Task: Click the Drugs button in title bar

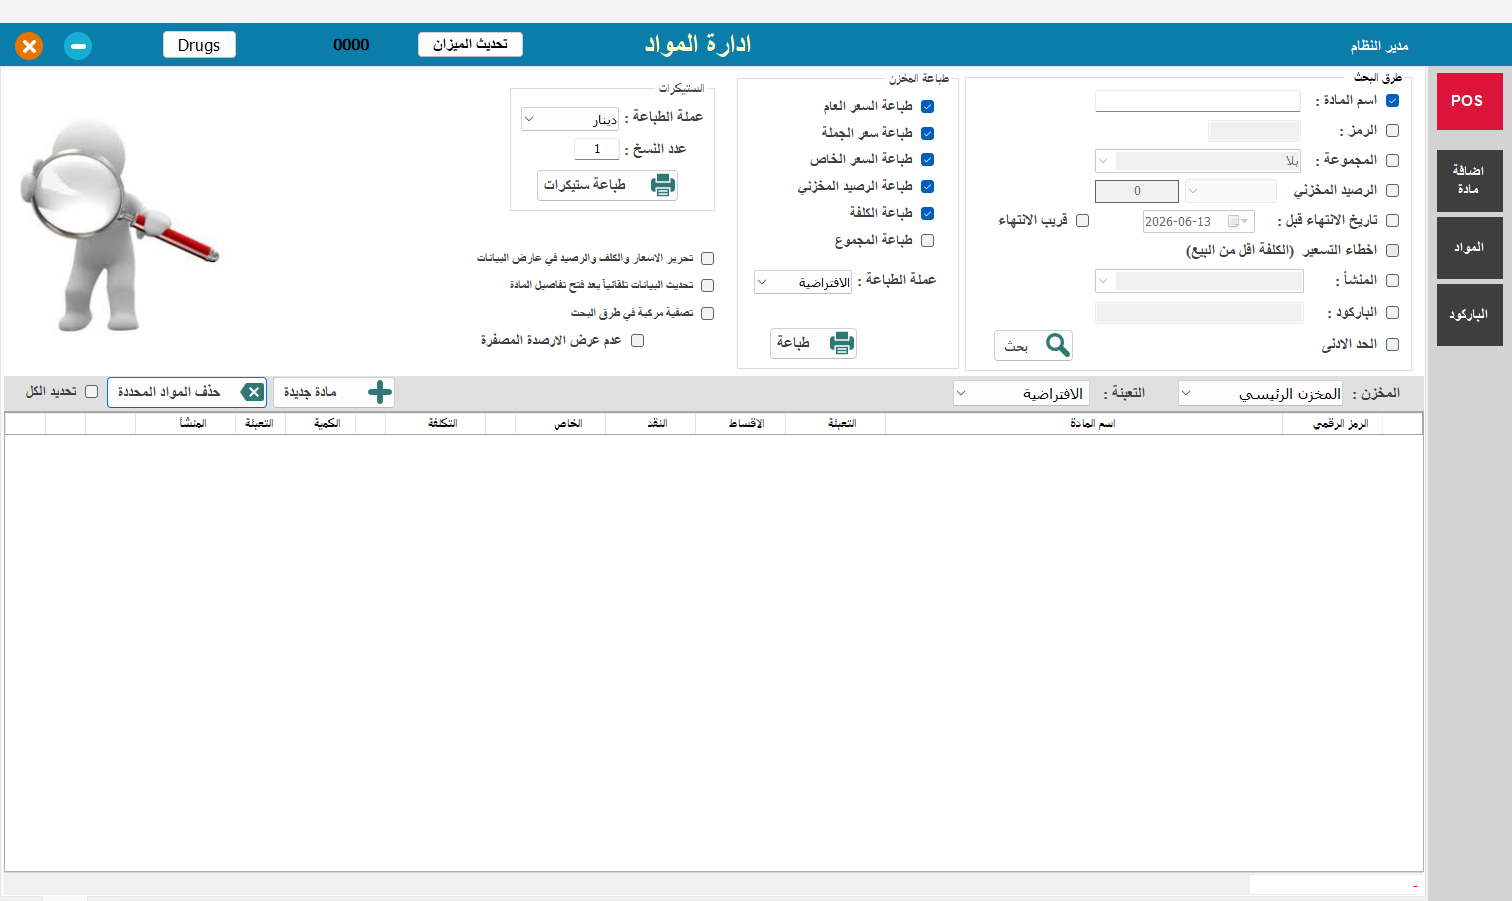Action: coord(199,45)
